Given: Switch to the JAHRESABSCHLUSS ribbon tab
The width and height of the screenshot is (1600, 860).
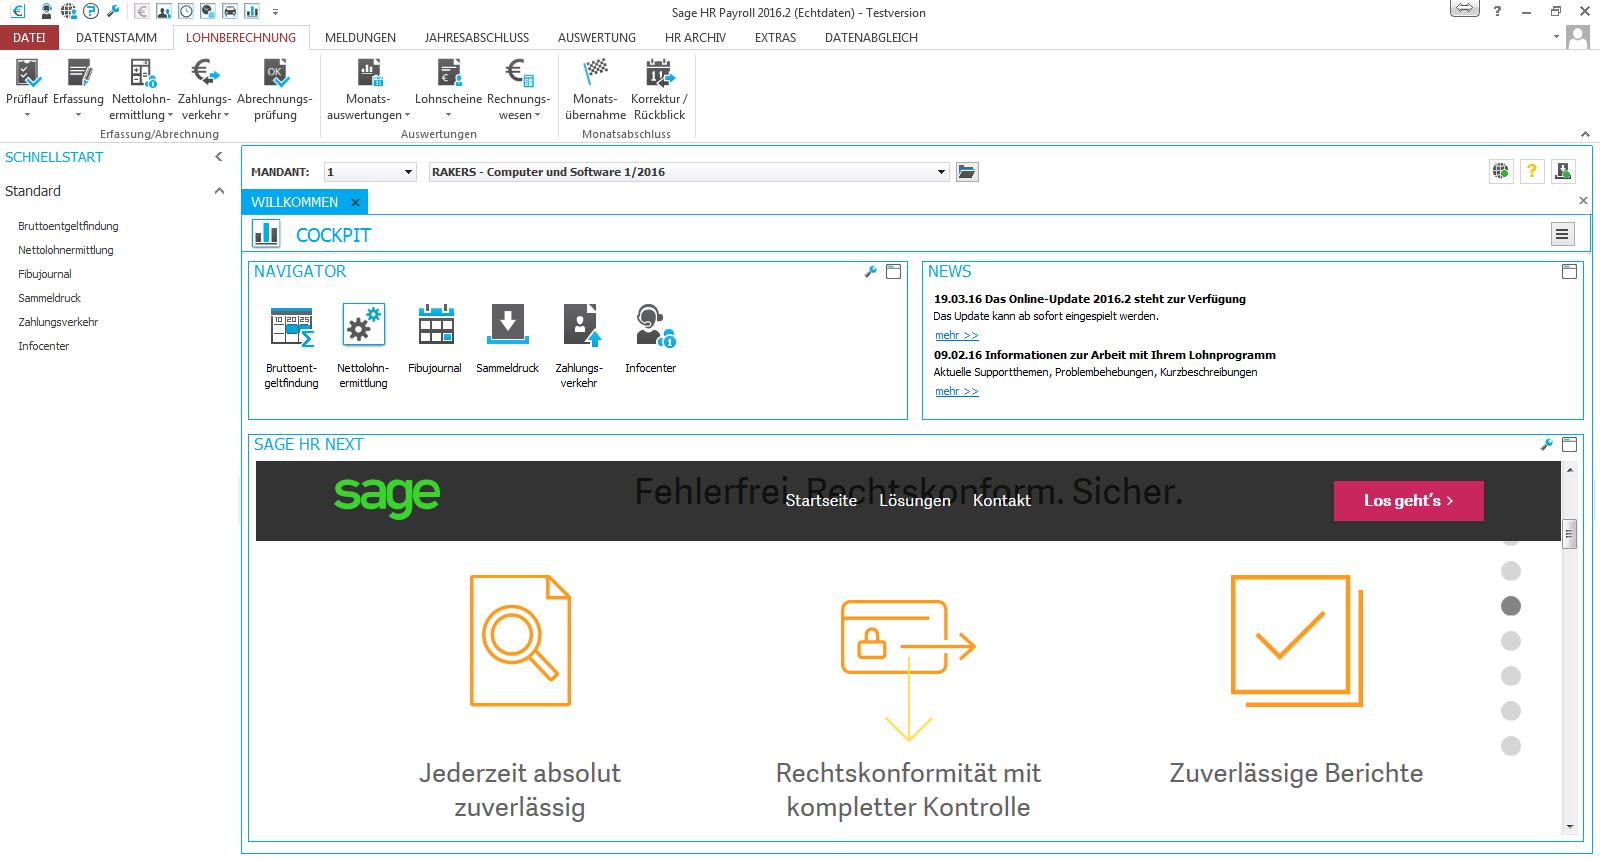Looking at the screenshot, I should (x=477, y=38).
